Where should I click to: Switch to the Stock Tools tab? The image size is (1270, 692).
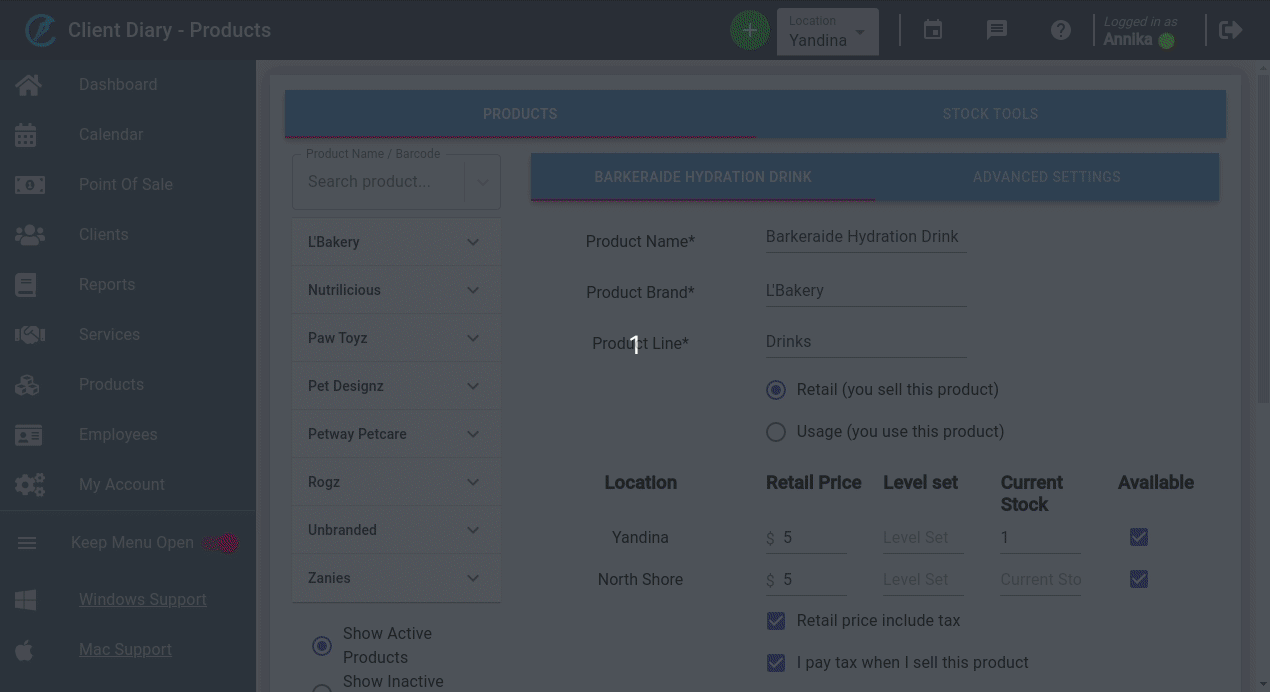990,114
